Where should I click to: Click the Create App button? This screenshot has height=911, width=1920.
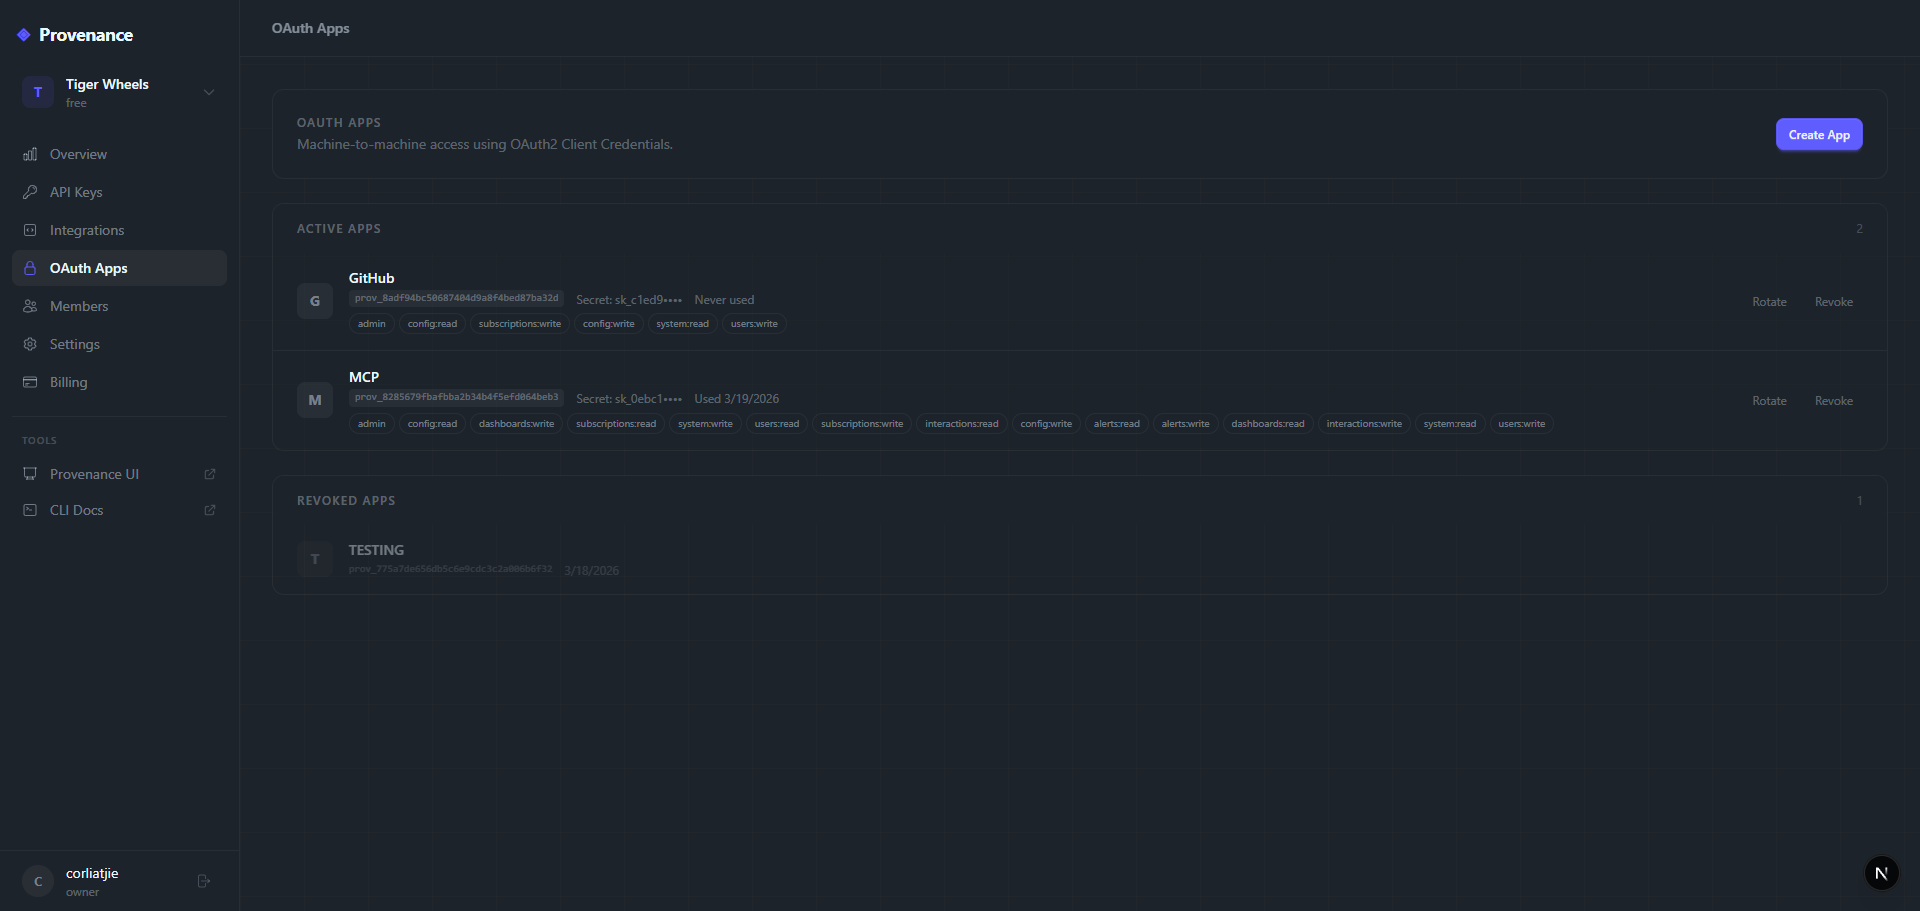[1818, 134]
